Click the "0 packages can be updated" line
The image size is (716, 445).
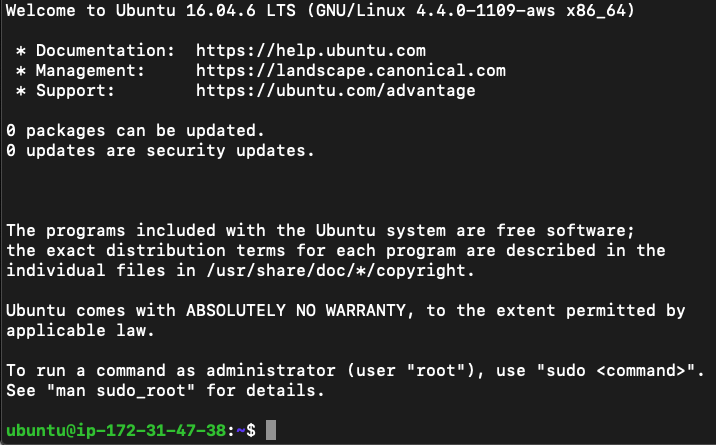[x=135, y=131]
